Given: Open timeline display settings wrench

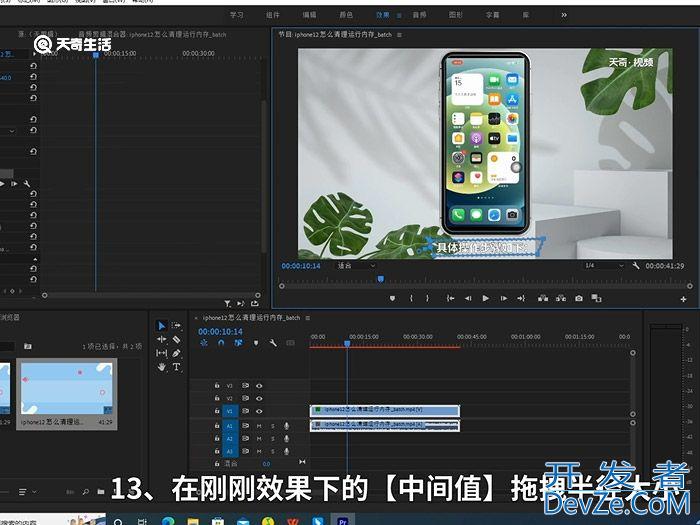Looking at the screenshot, I should click(273, 343).
